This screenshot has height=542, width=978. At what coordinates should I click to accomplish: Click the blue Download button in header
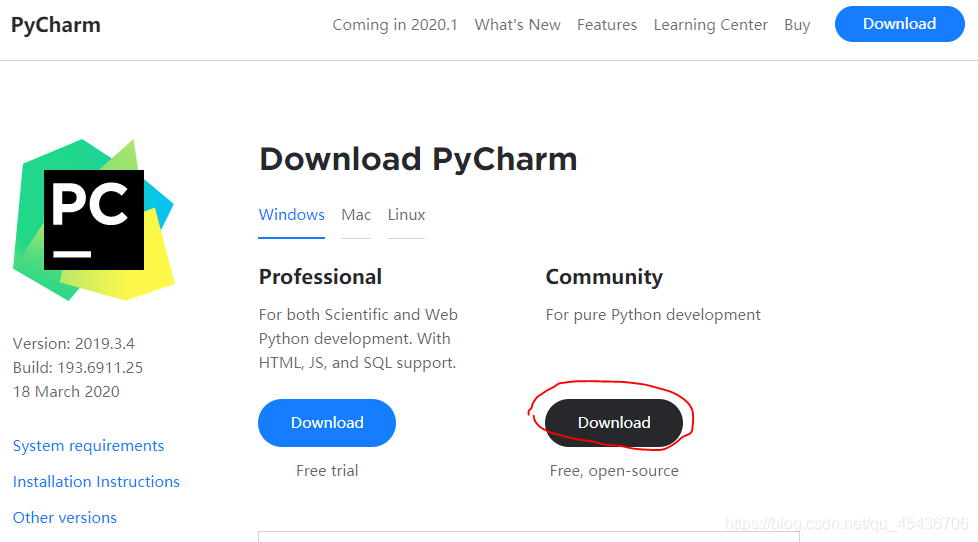(899, 24)
